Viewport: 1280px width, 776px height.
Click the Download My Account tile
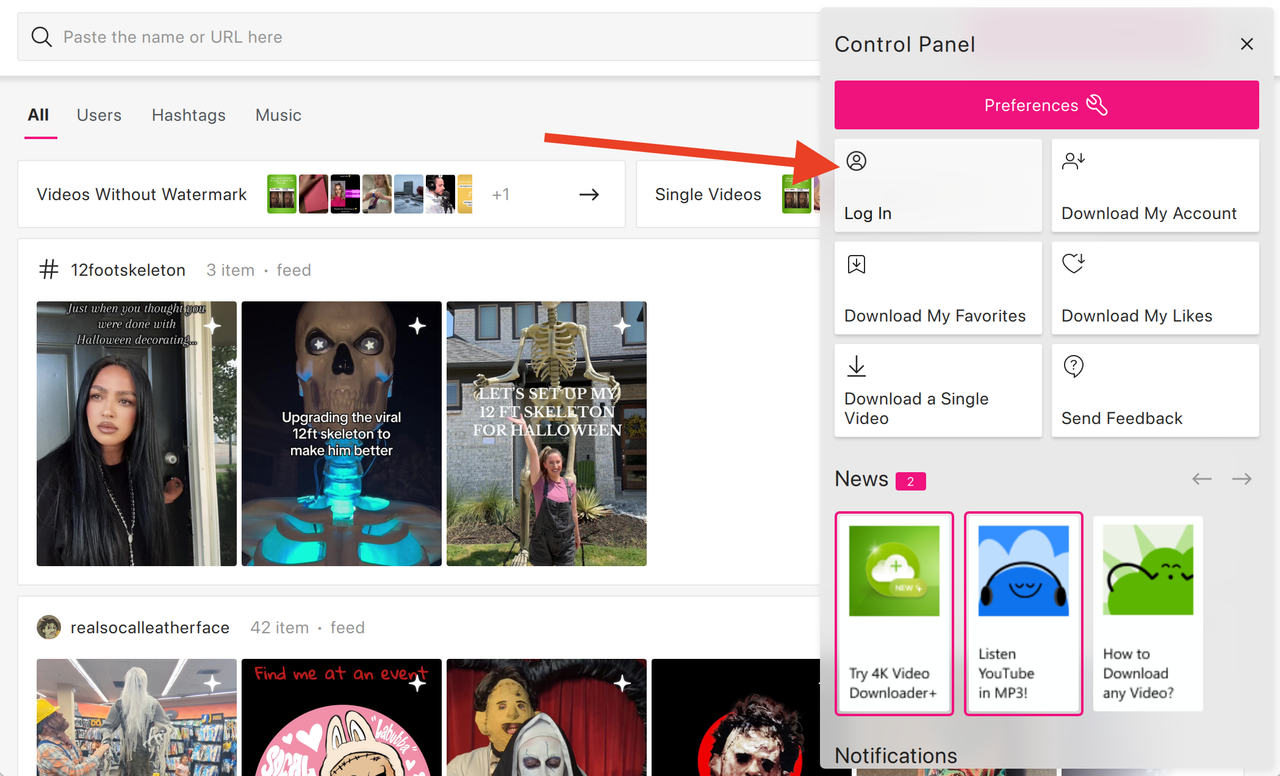(x=1155, y=185)
